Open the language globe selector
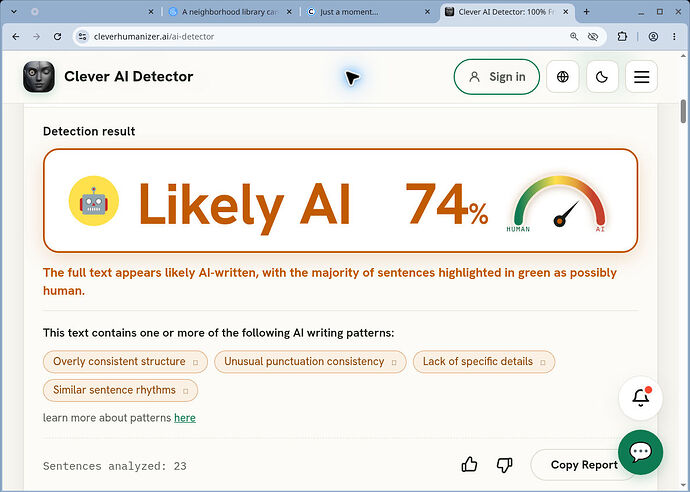Viewport: 690px width, 492px height. (562, 77)
